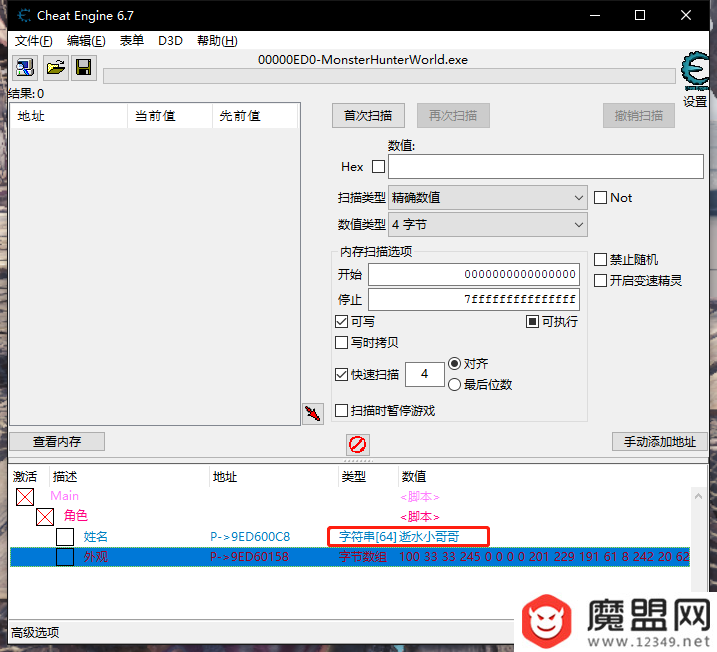The image size is (717, 652).
Task: Open 高级选项 at the bottom
Action: [x=35, y=632]
